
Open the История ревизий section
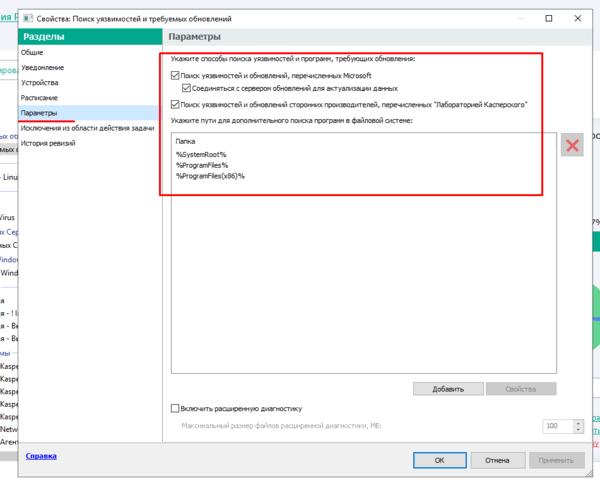(x=48, y=143)
